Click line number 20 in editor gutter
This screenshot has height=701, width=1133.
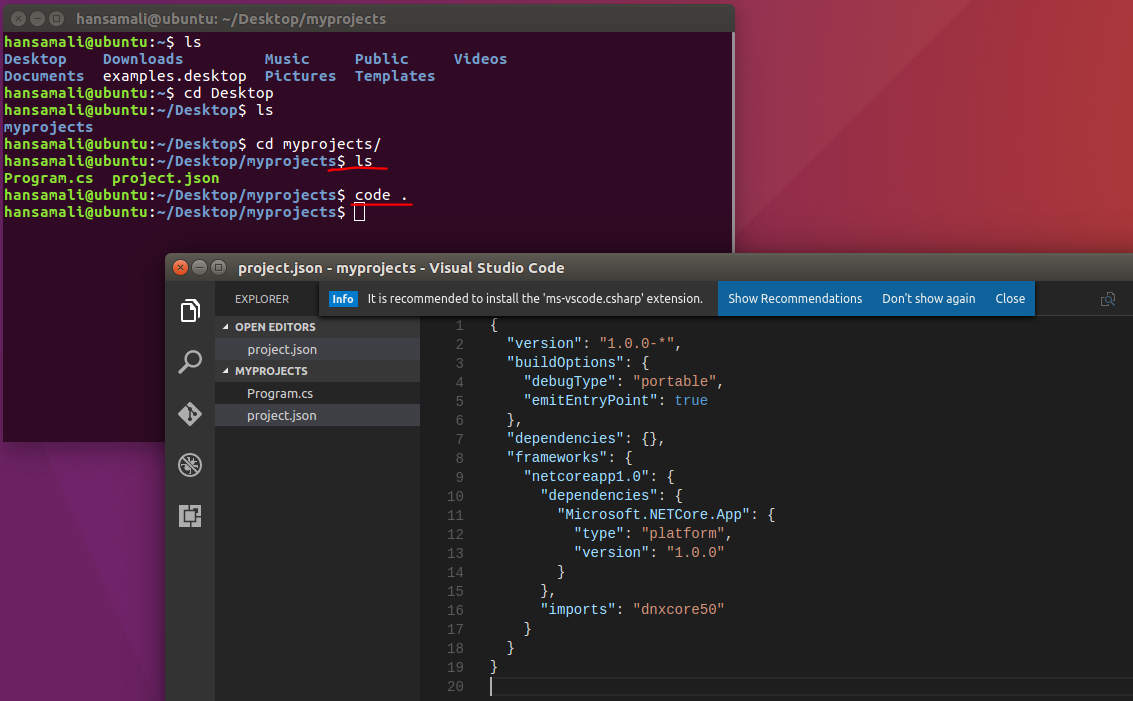point(455,687)
